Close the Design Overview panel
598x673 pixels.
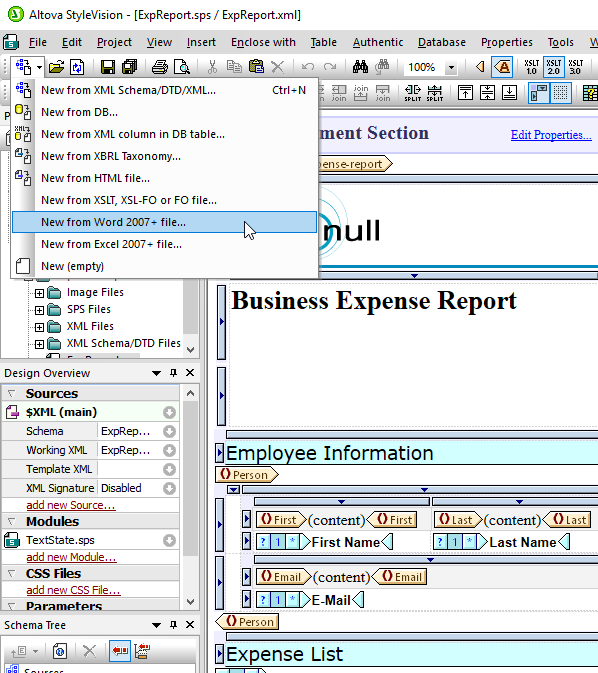coord(190,373)
